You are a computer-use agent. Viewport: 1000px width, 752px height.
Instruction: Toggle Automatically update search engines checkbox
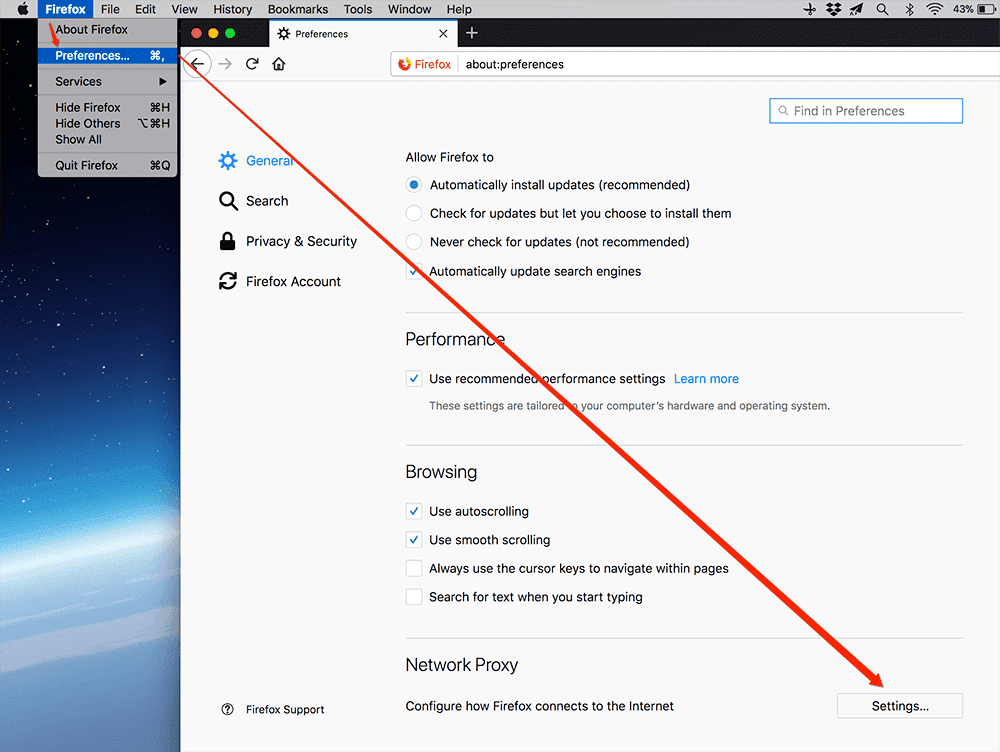[x=414, y=271]
